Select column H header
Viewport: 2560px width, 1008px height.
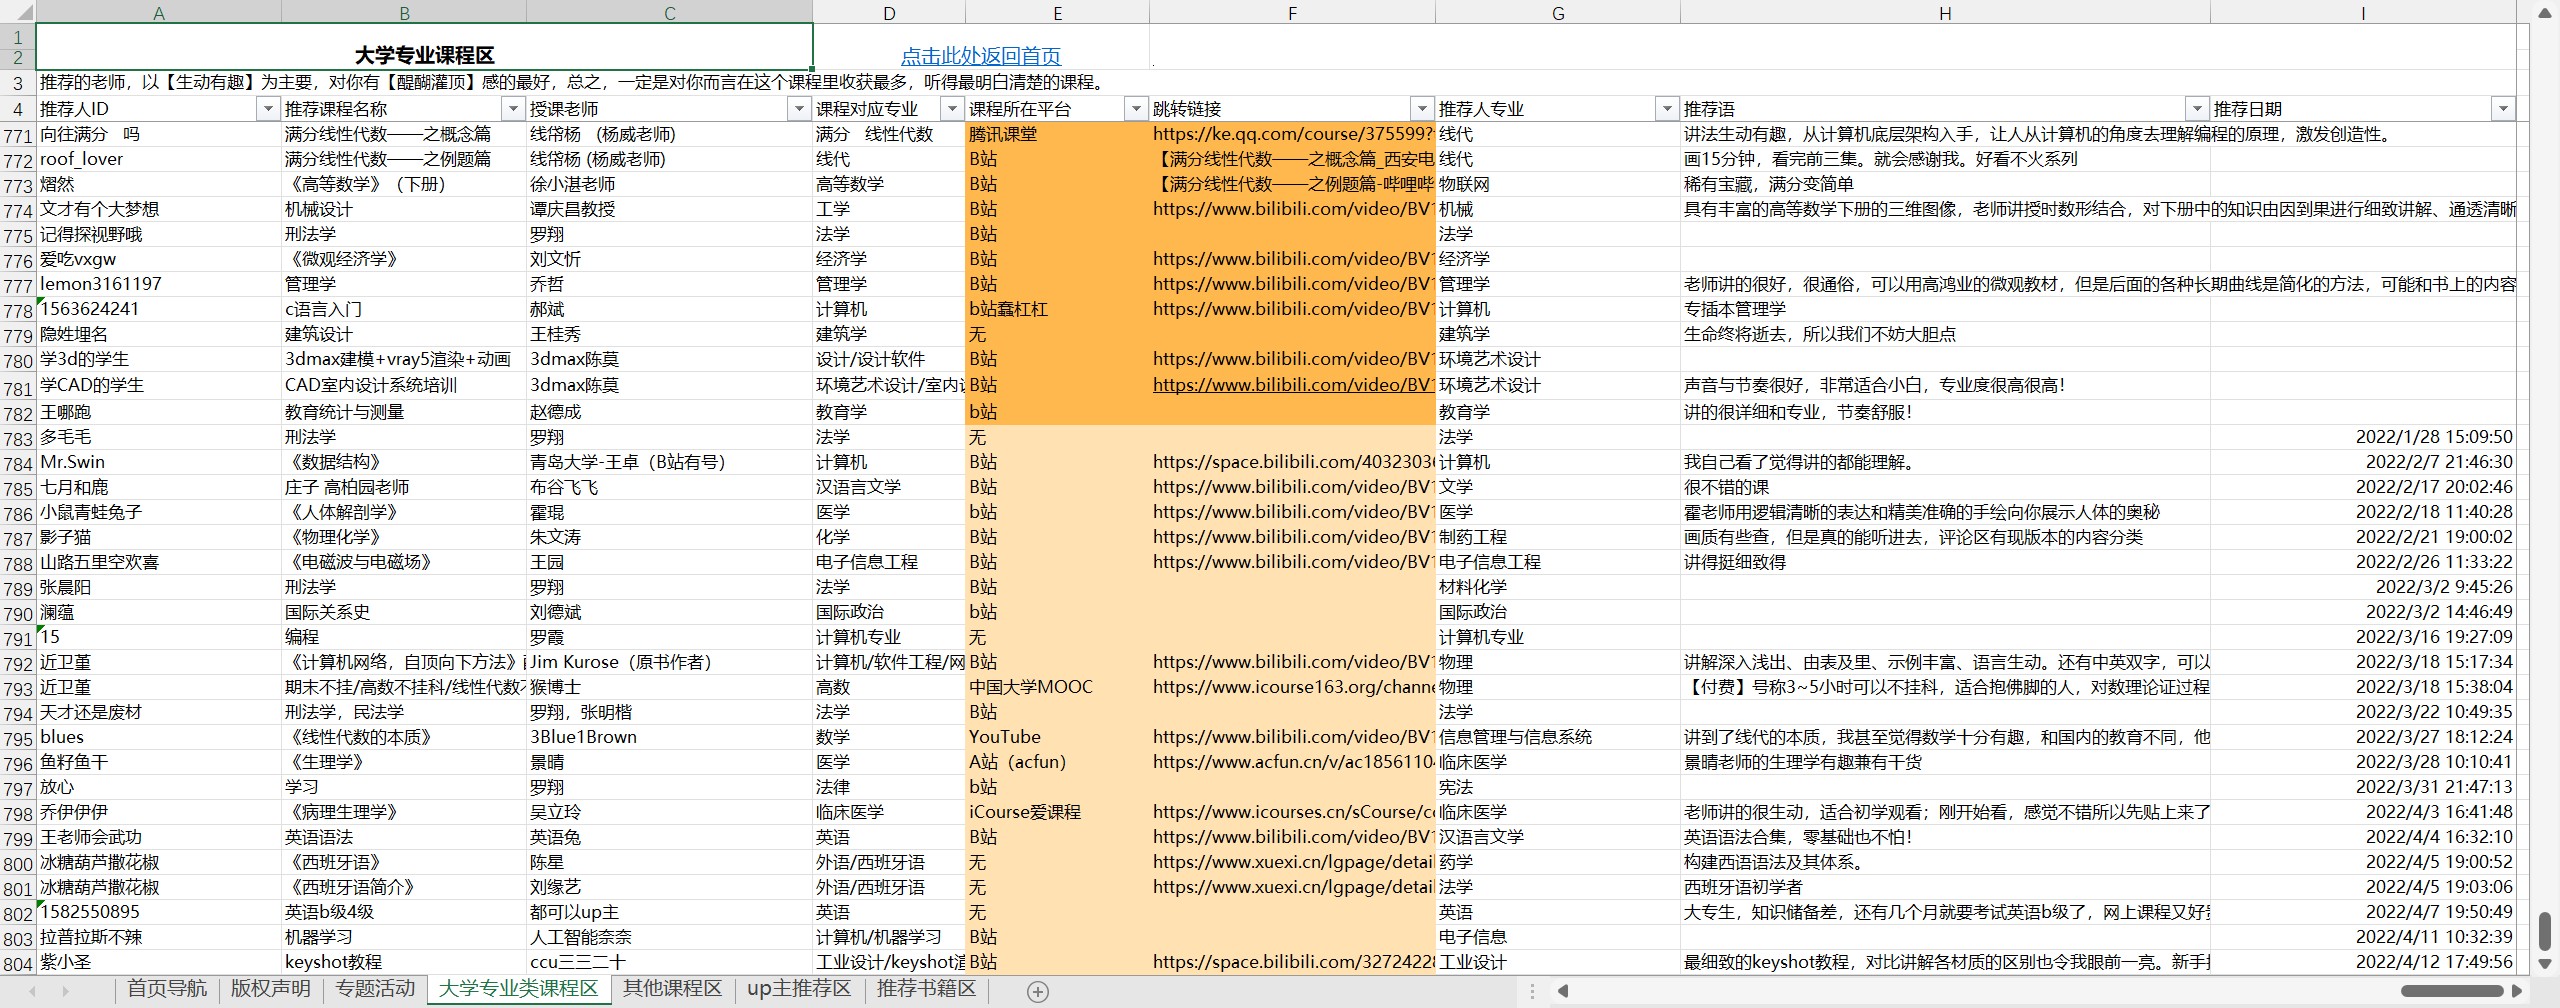coord(1944,13)
